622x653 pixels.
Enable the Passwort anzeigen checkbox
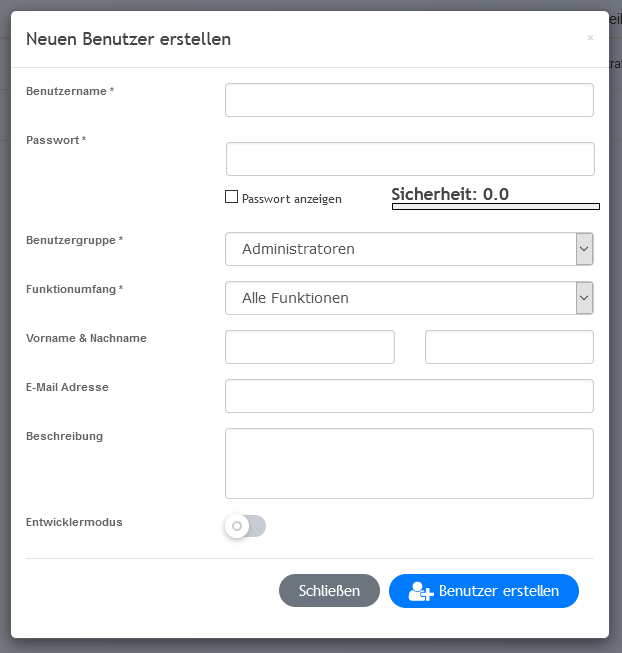pyautogui.click(x=232, y=198)
